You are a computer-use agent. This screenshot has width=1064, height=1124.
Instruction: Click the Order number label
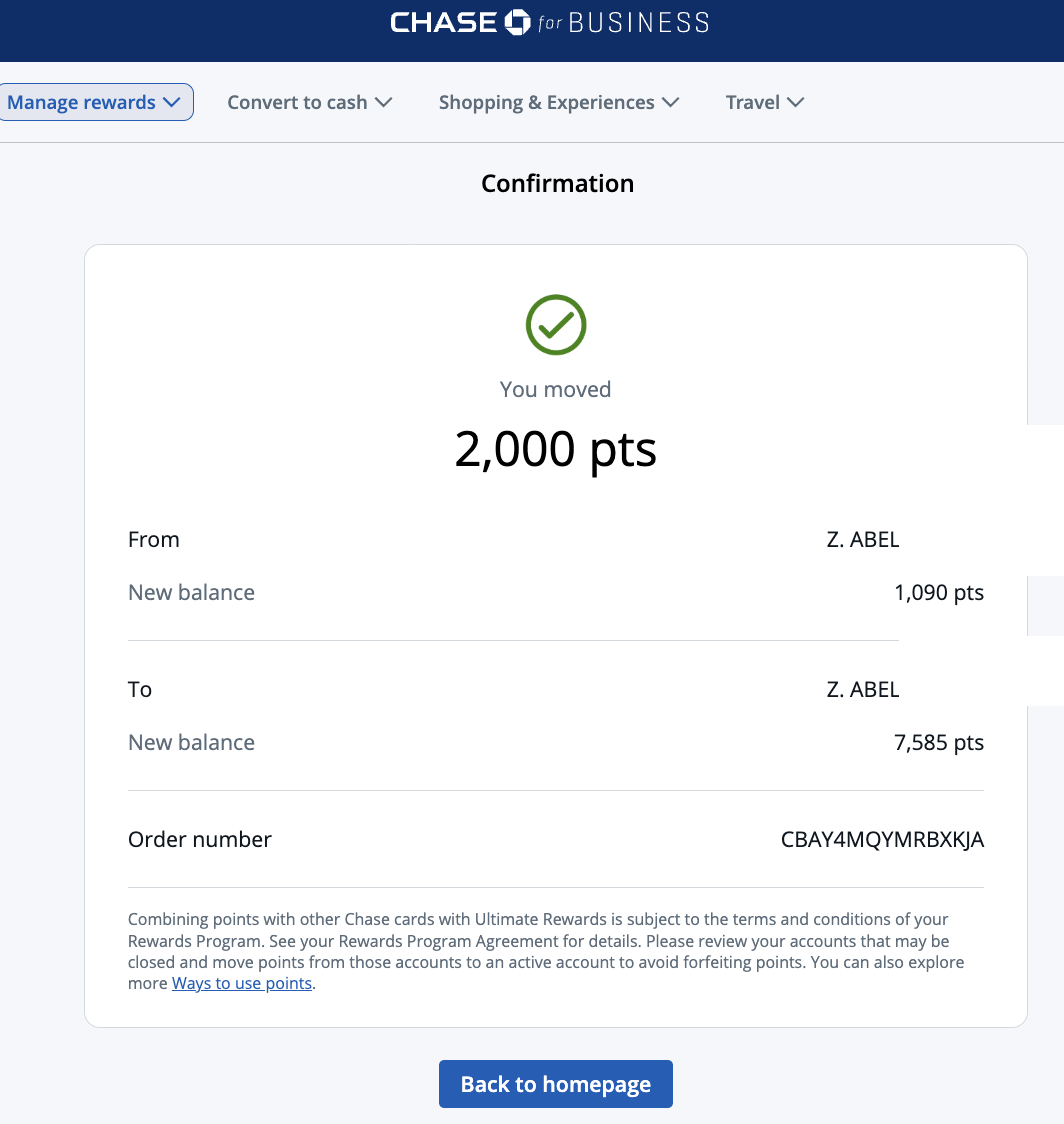point(200,840)
